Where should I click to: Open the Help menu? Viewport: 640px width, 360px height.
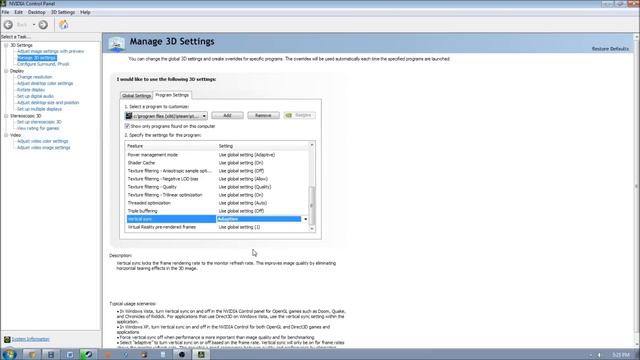coord(85,12)
